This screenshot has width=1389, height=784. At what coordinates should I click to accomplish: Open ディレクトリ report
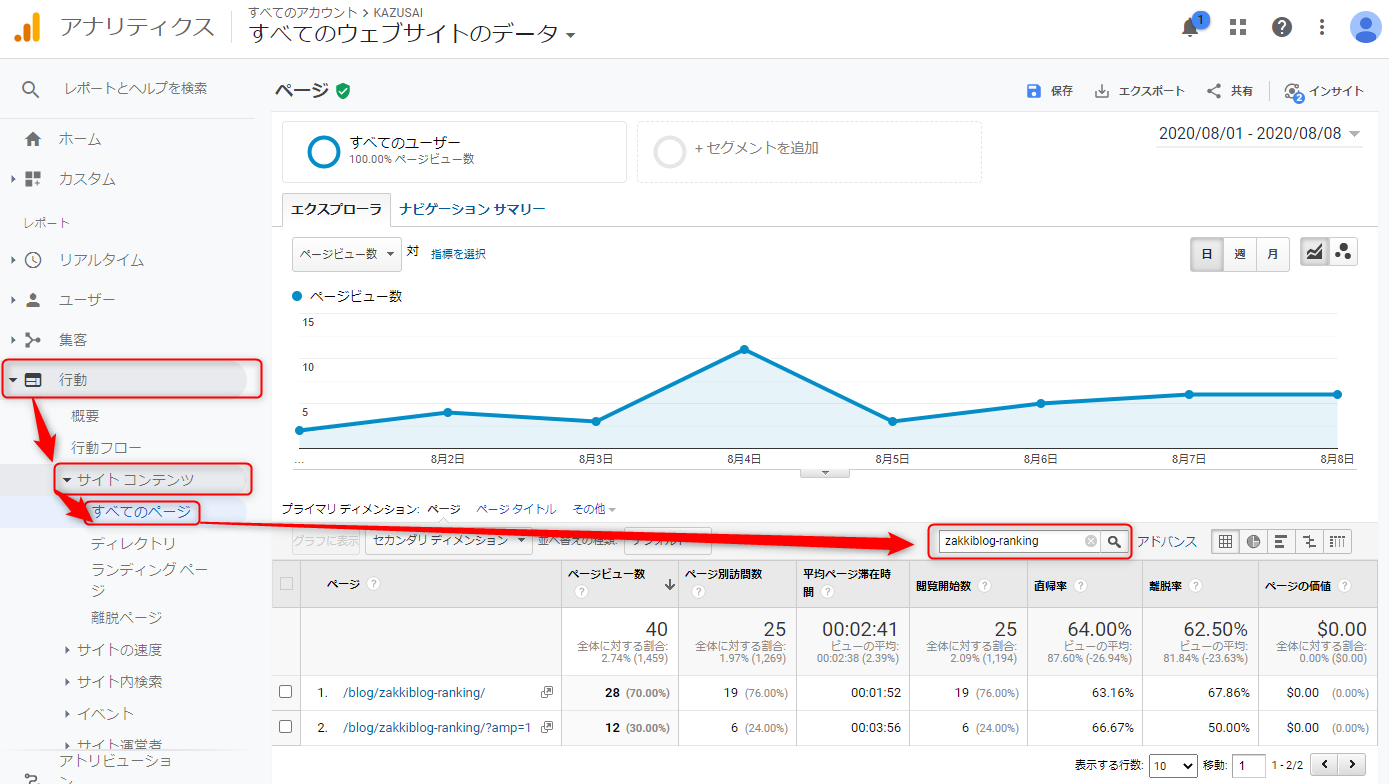[133, 544]
